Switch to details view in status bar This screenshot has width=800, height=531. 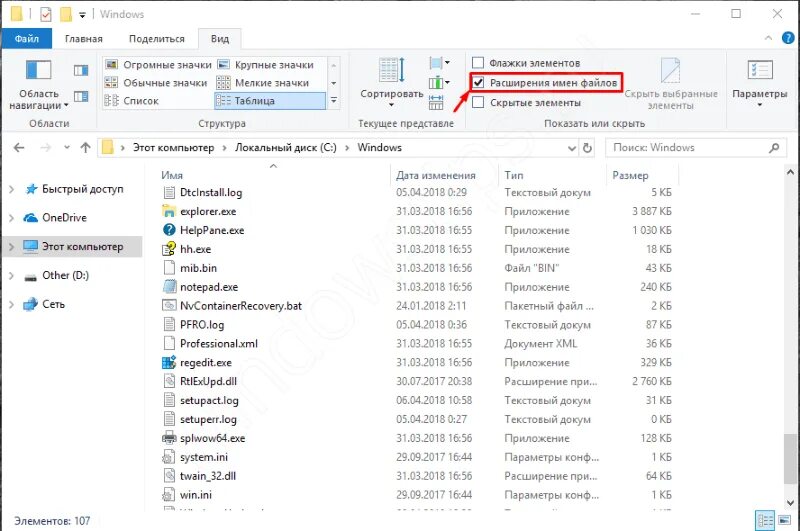tap(764, 521)
